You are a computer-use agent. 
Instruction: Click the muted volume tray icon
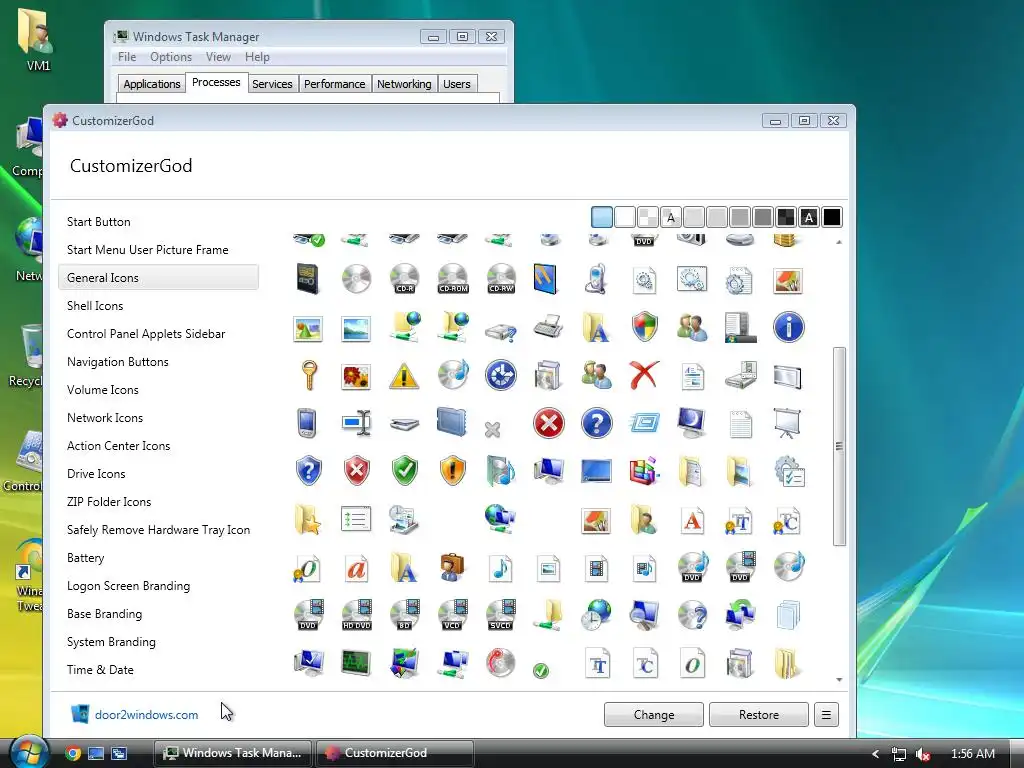pos(923,754)
